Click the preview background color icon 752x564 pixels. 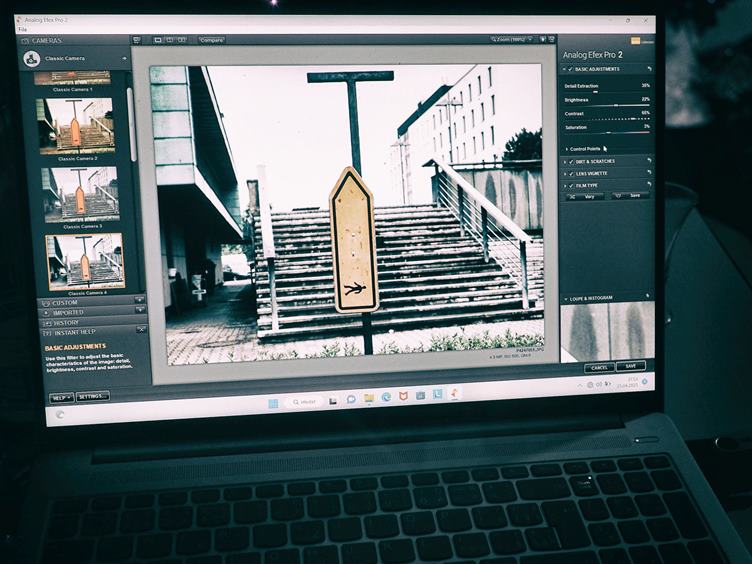pyautogui.click(x=543, y=39)
